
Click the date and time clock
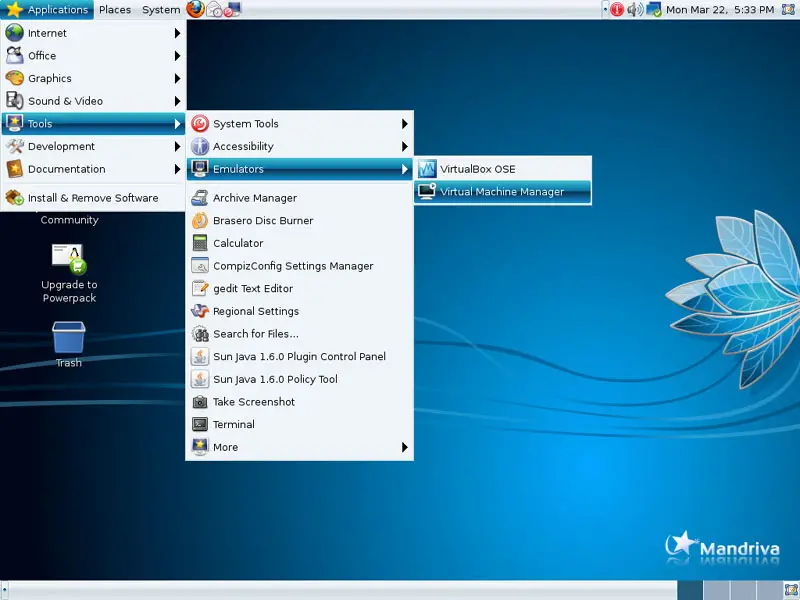point(720,10)
